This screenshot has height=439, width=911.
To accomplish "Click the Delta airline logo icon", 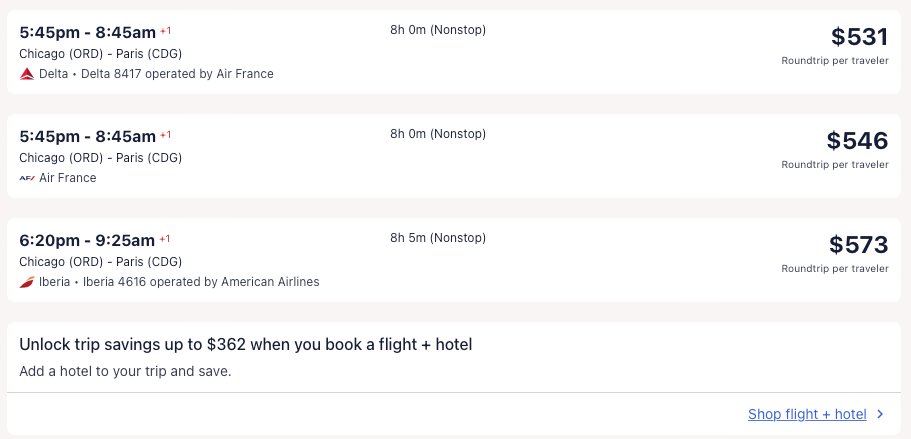I will [x=27, y=74].
